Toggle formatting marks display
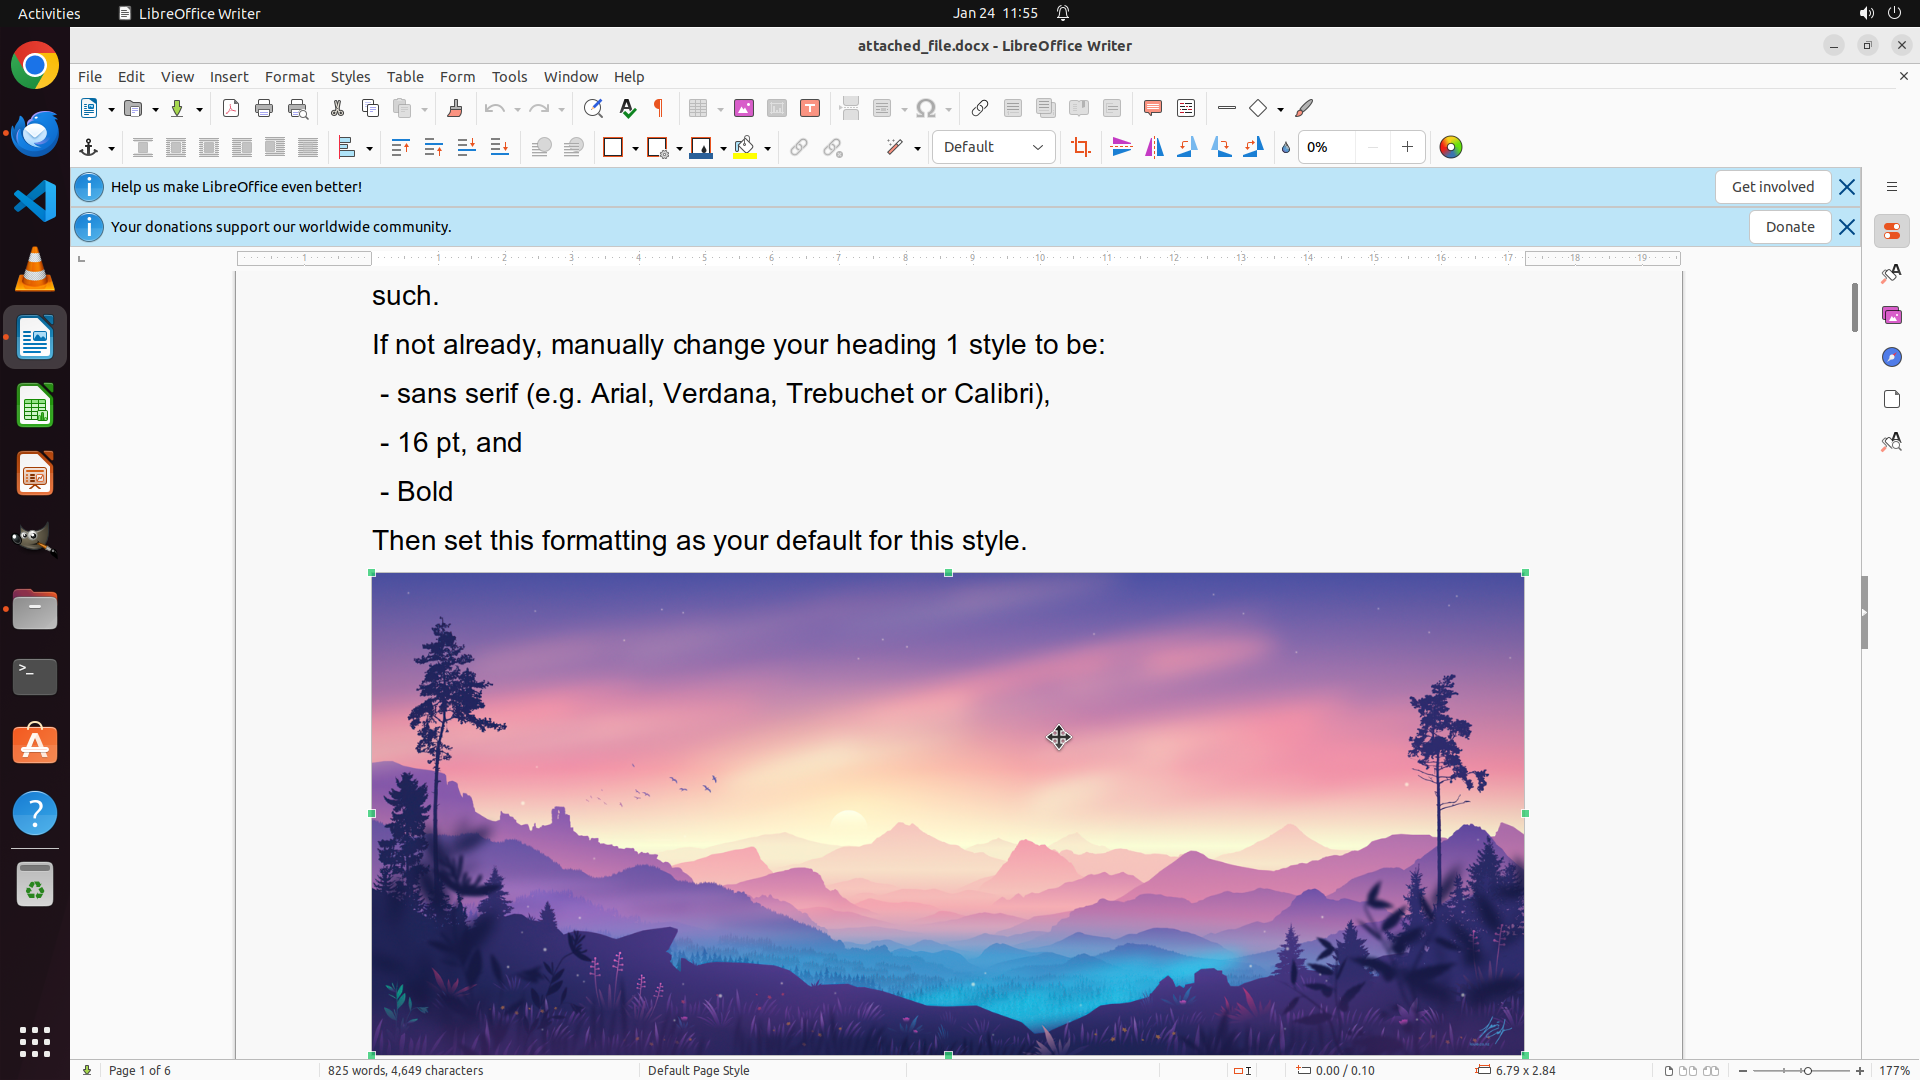Screen dimensions: 1920x1080 (x=659, y=108)
